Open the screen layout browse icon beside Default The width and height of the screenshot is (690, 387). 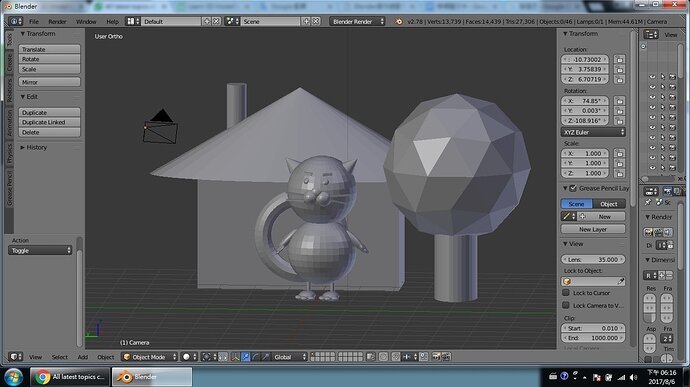[x=133, y=22]
